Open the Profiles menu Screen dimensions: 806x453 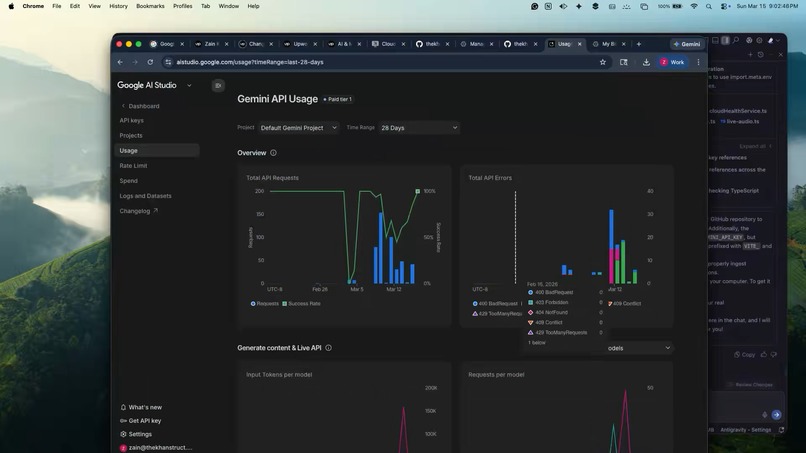coord(182,6)
